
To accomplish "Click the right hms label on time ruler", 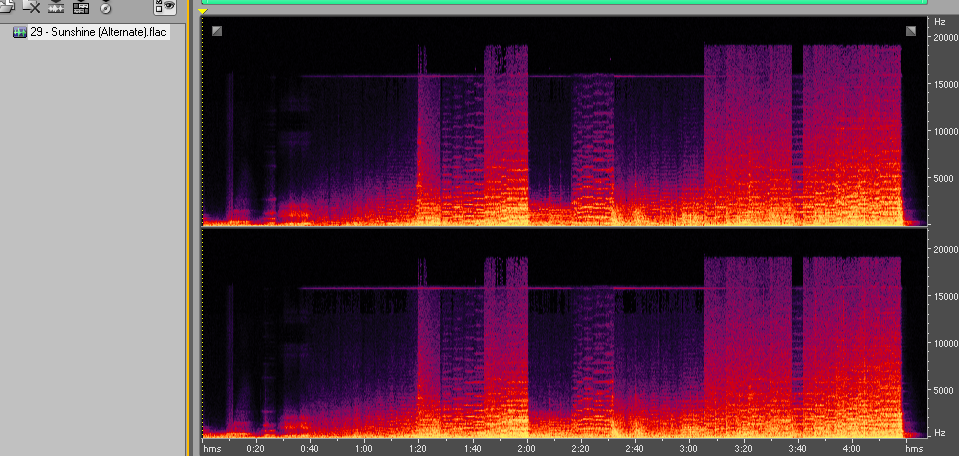I will [x=915, y=449].
